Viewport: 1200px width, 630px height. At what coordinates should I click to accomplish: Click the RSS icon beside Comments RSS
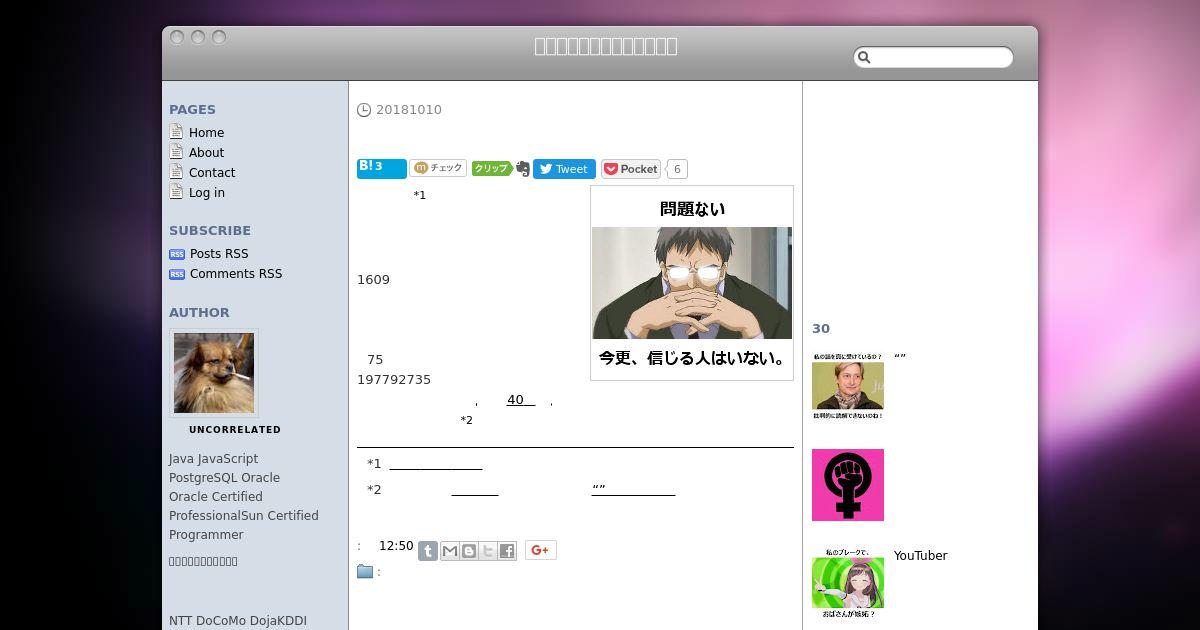tap(177, 274)
